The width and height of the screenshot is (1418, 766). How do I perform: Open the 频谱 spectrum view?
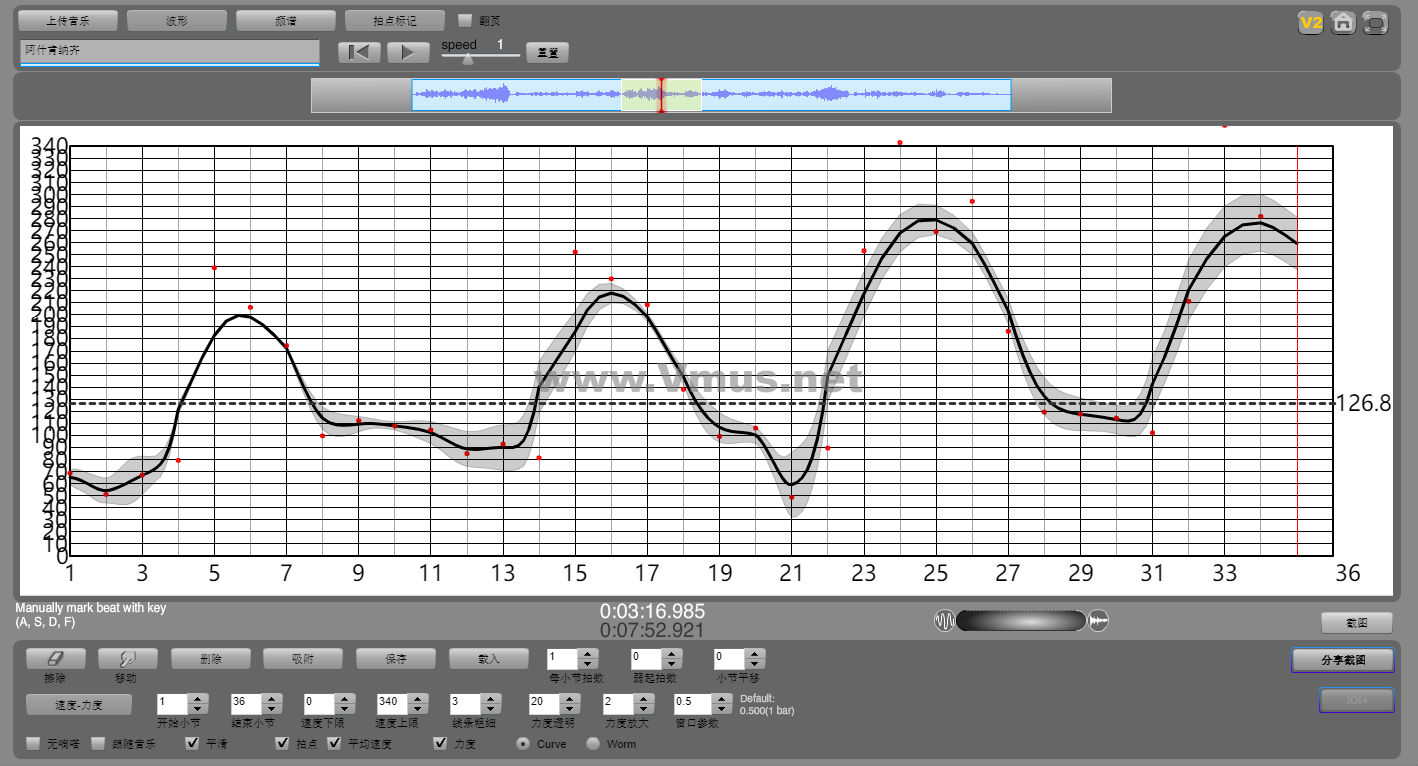pos(285,20)
